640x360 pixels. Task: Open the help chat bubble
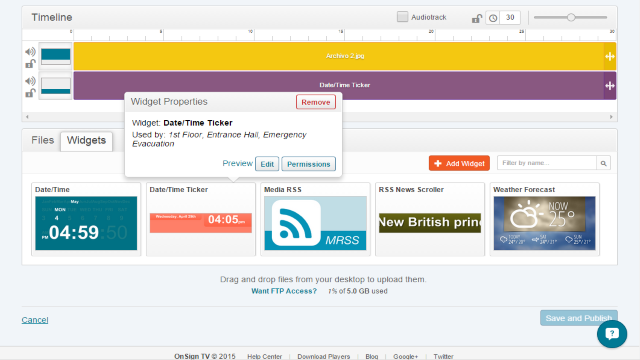(x=612, y=334)
